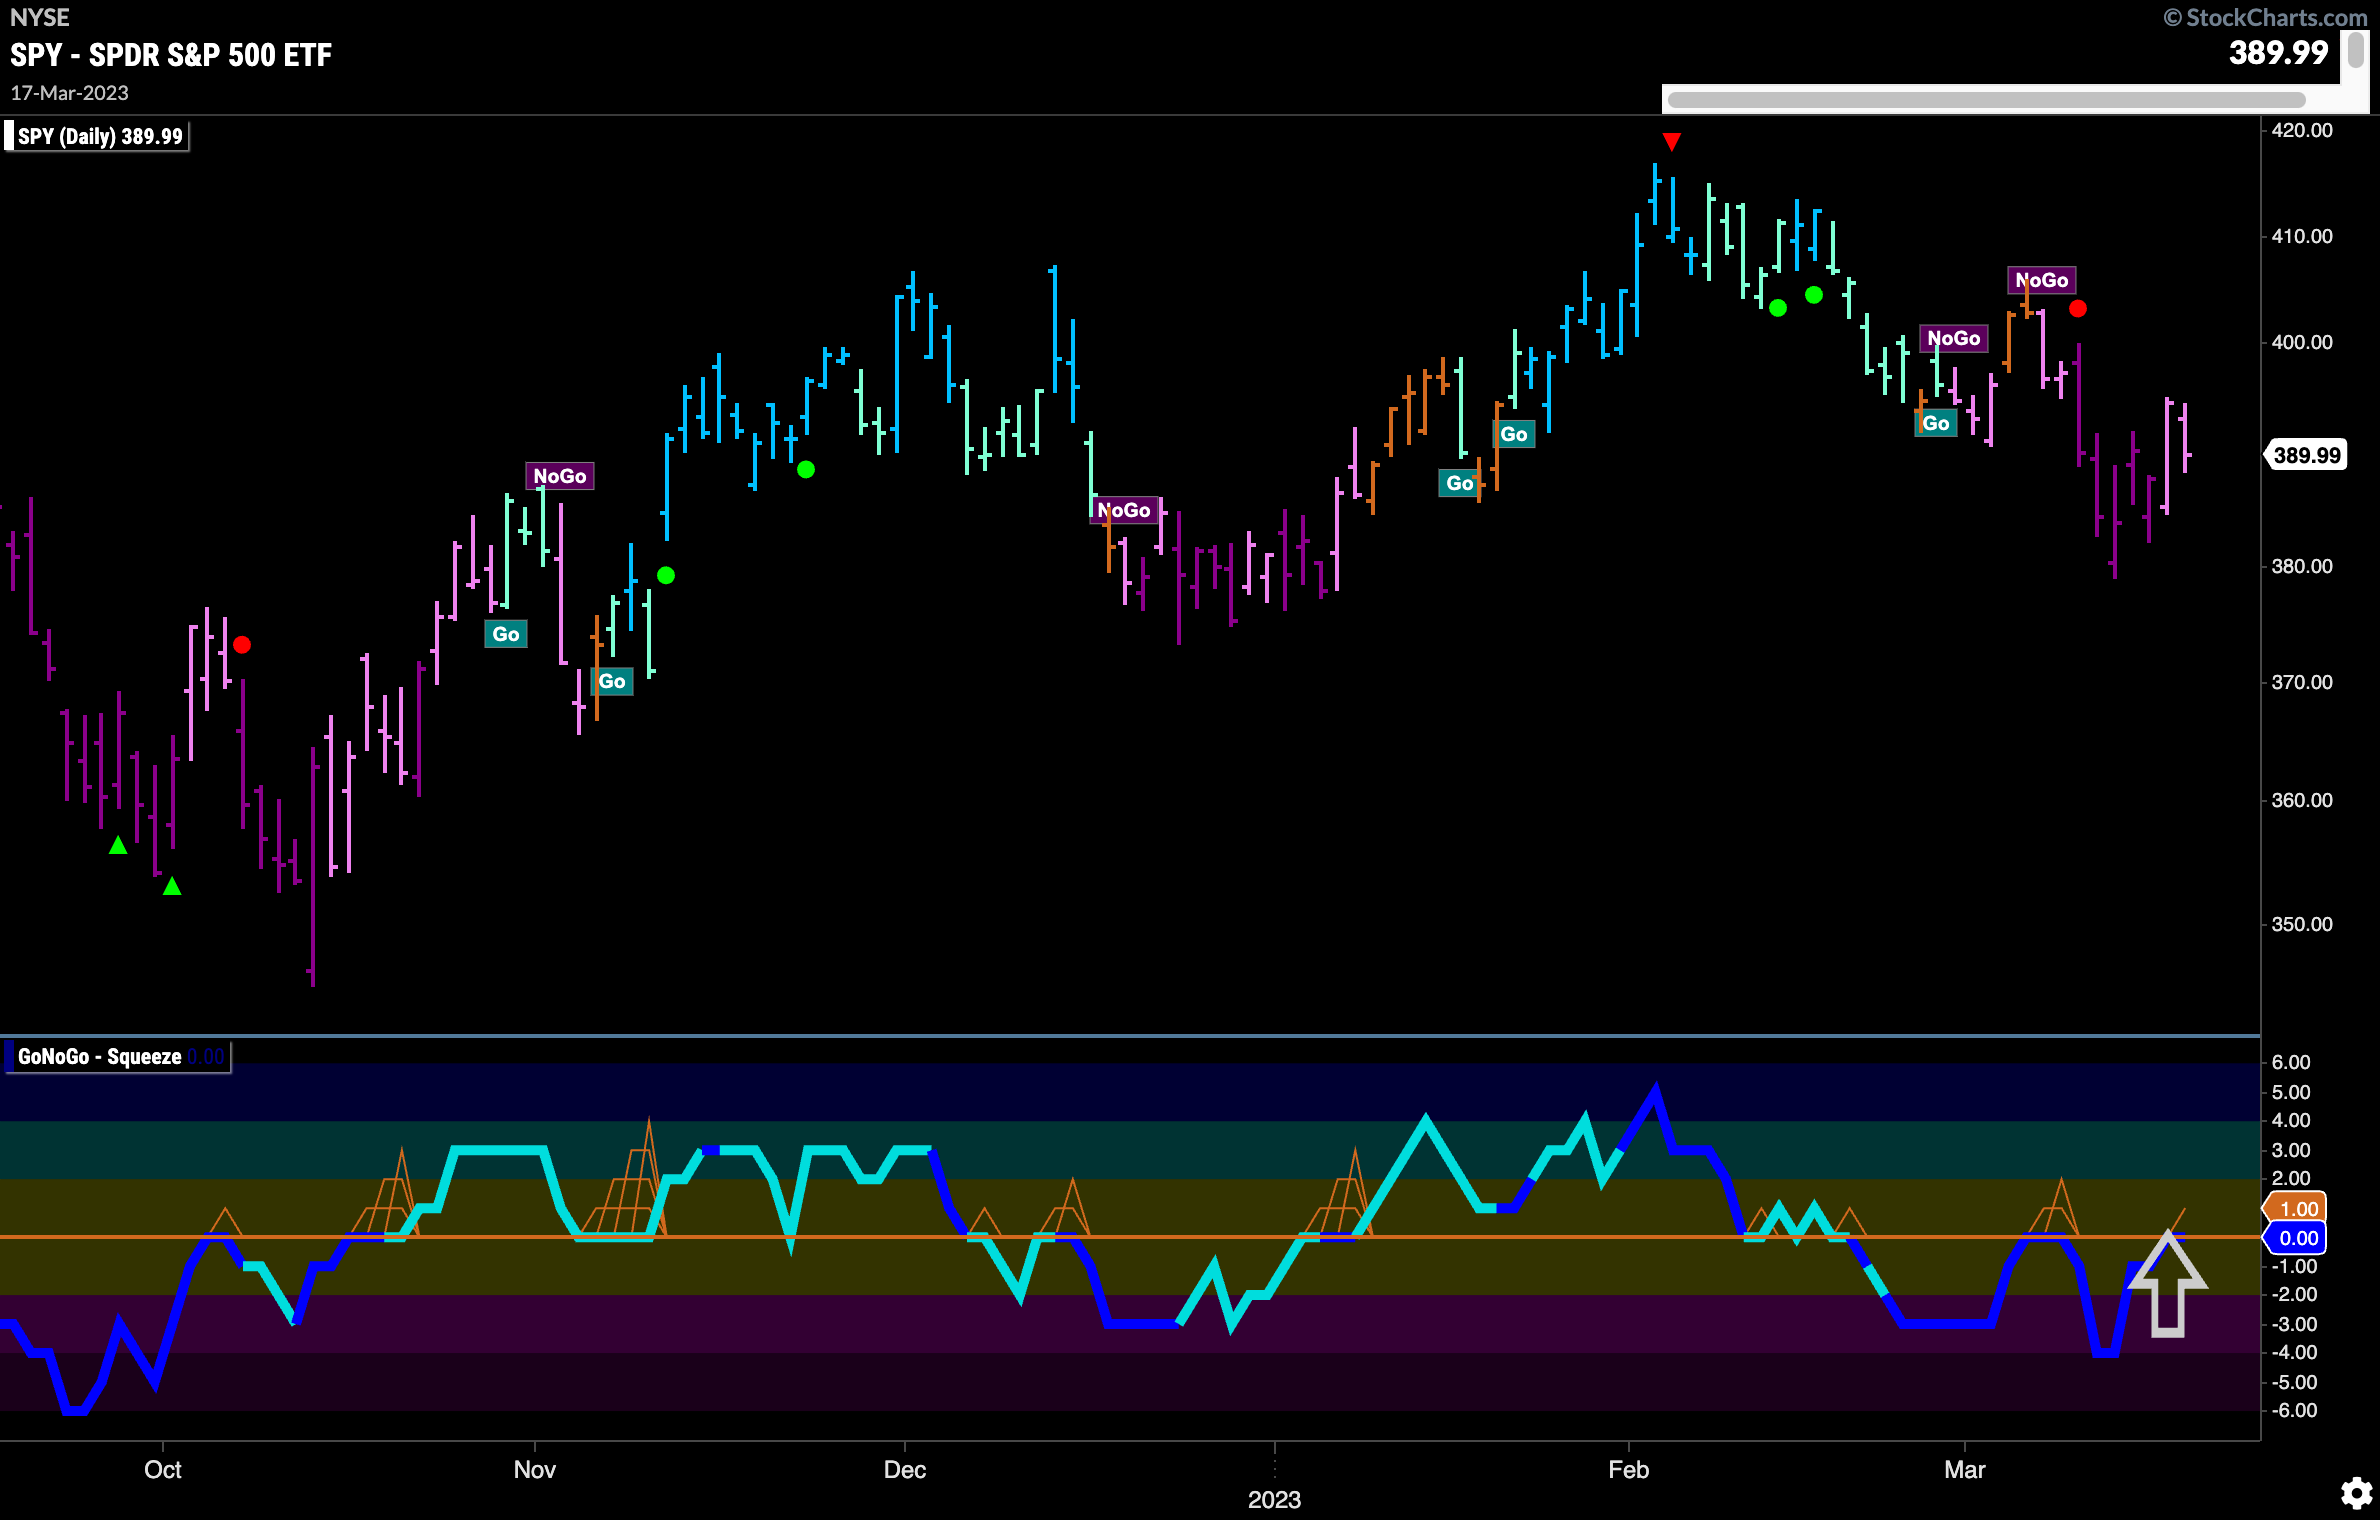This screenshot has height=1520, width=2380.
Task: Click the 360.00 price axis label
Action: click(2302, 800)
